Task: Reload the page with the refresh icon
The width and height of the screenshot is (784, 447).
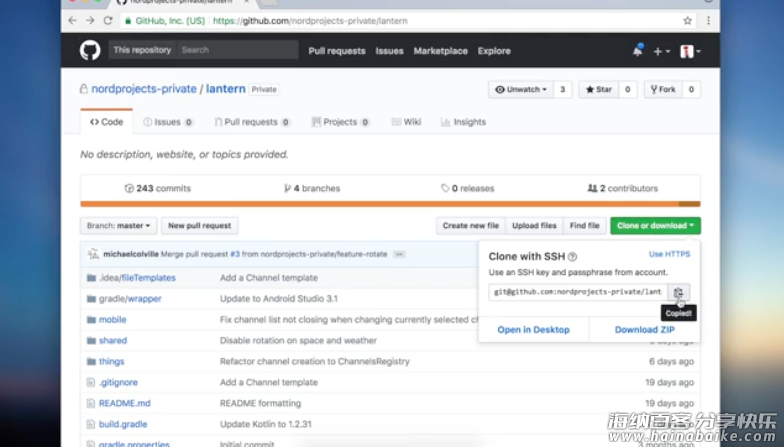Action: point(108,20)
